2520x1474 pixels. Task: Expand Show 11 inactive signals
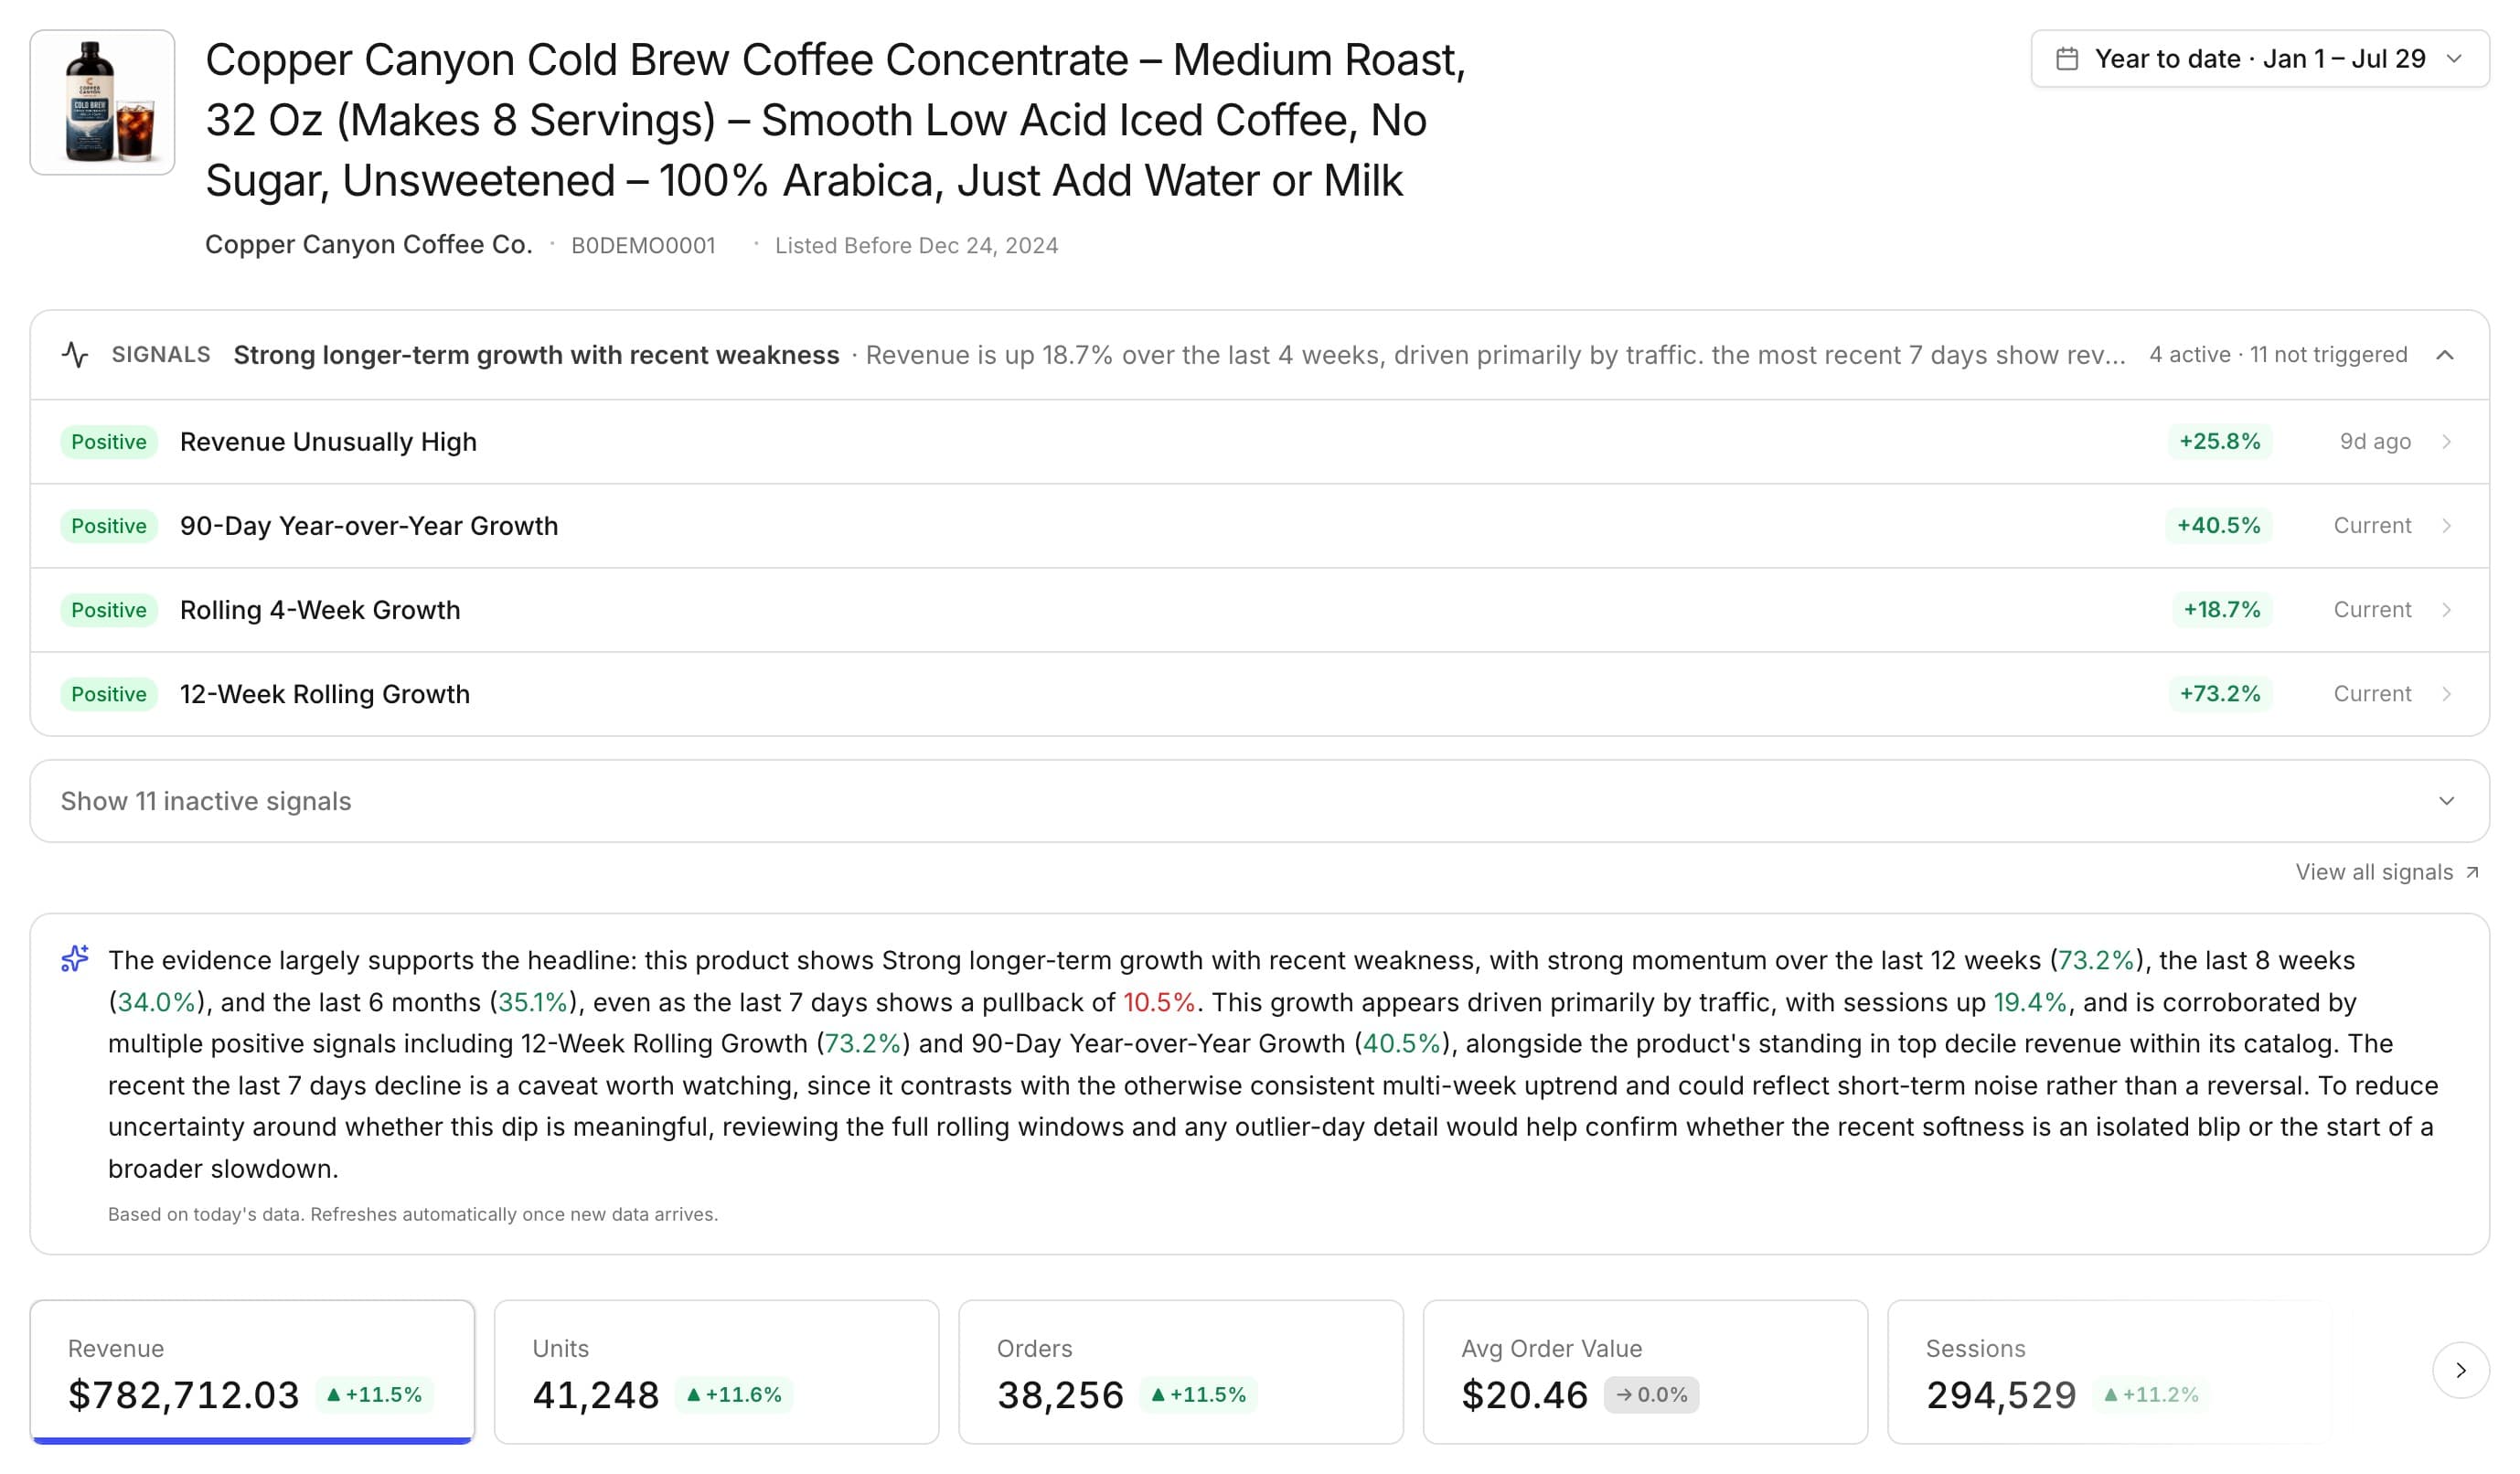pyautogui.click(x=1259, y=801)
